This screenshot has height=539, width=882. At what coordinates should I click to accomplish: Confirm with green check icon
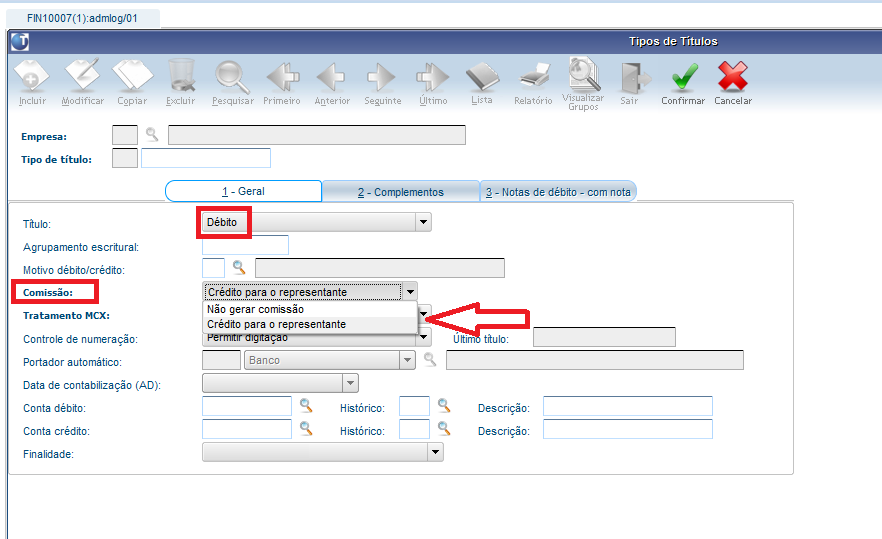point(685,76)
